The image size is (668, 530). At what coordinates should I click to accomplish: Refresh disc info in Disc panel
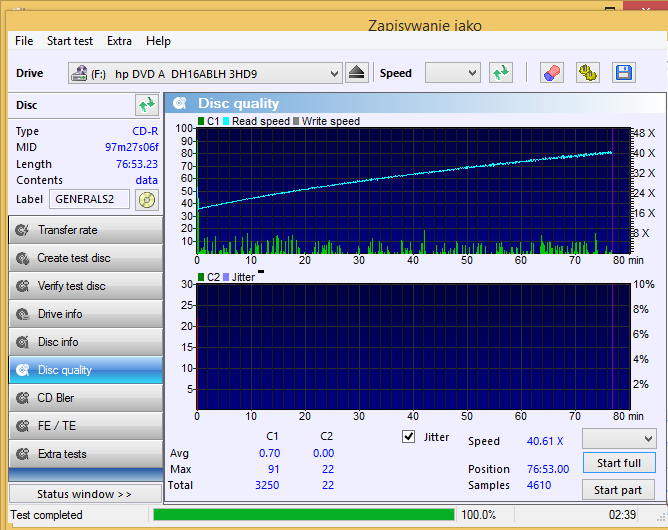[x=147, y=105]
